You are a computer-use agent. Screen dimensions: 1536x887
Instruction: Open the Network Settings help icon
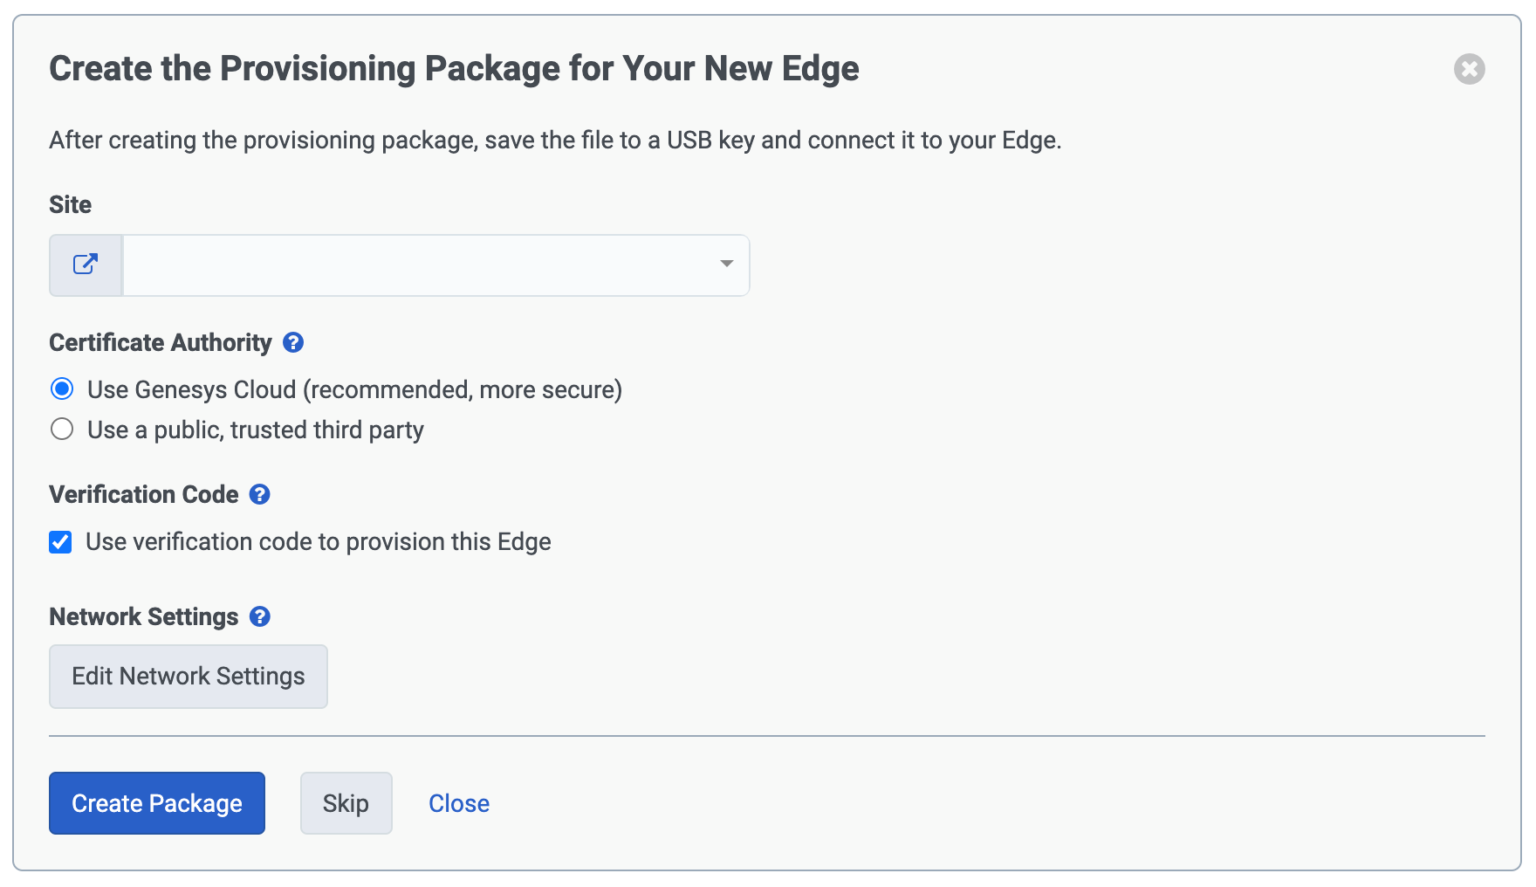[259, 616]
